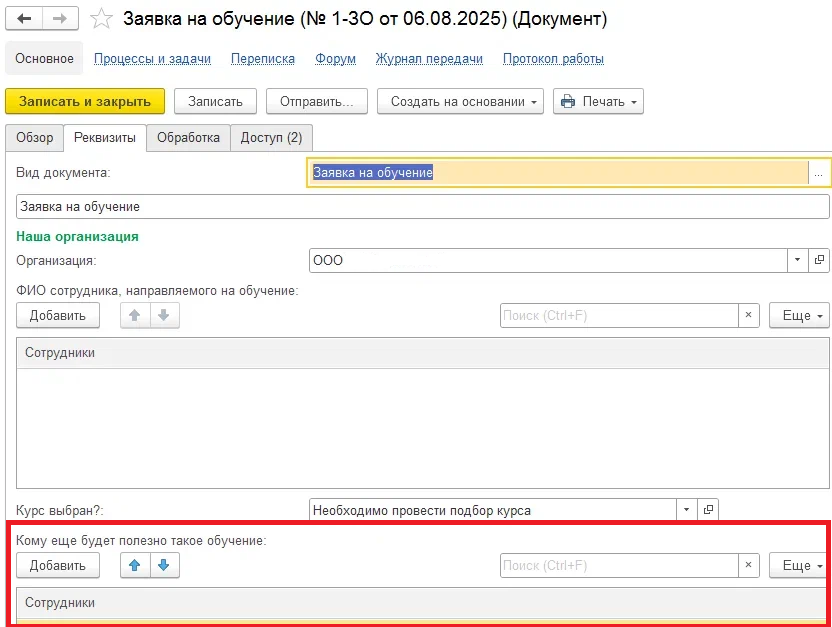Open Журнал передачи link

pyautogui.click(x=429, y=58)
